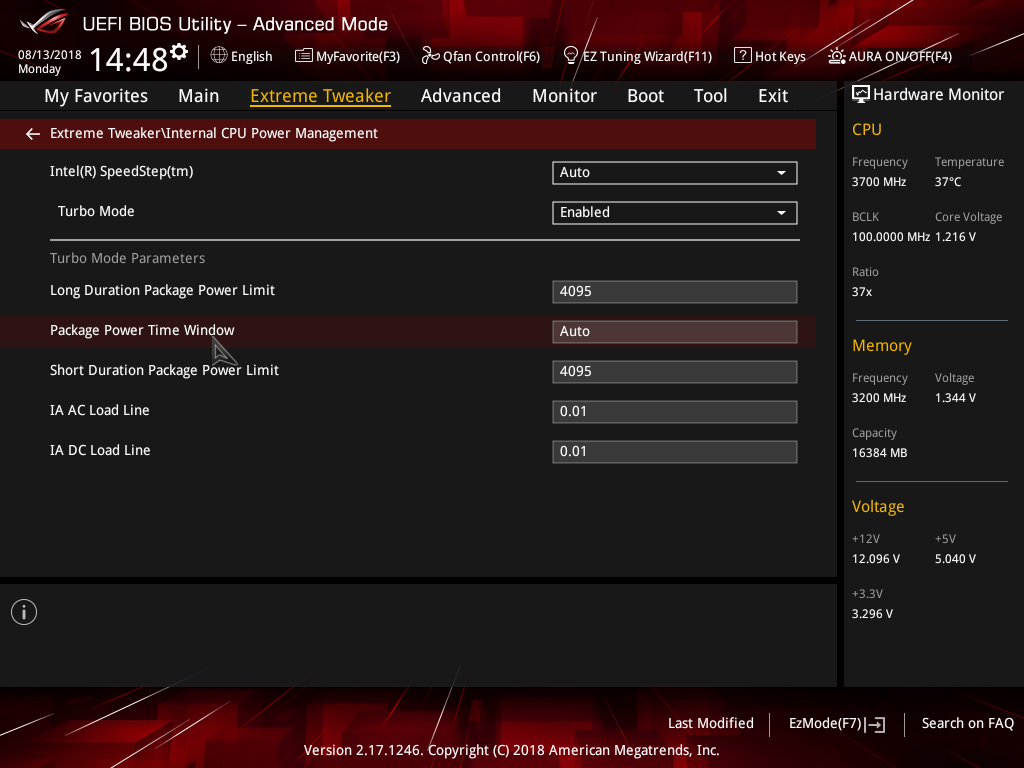
Task: Click +5V reading 5.040 V
Action: [955, 559]
